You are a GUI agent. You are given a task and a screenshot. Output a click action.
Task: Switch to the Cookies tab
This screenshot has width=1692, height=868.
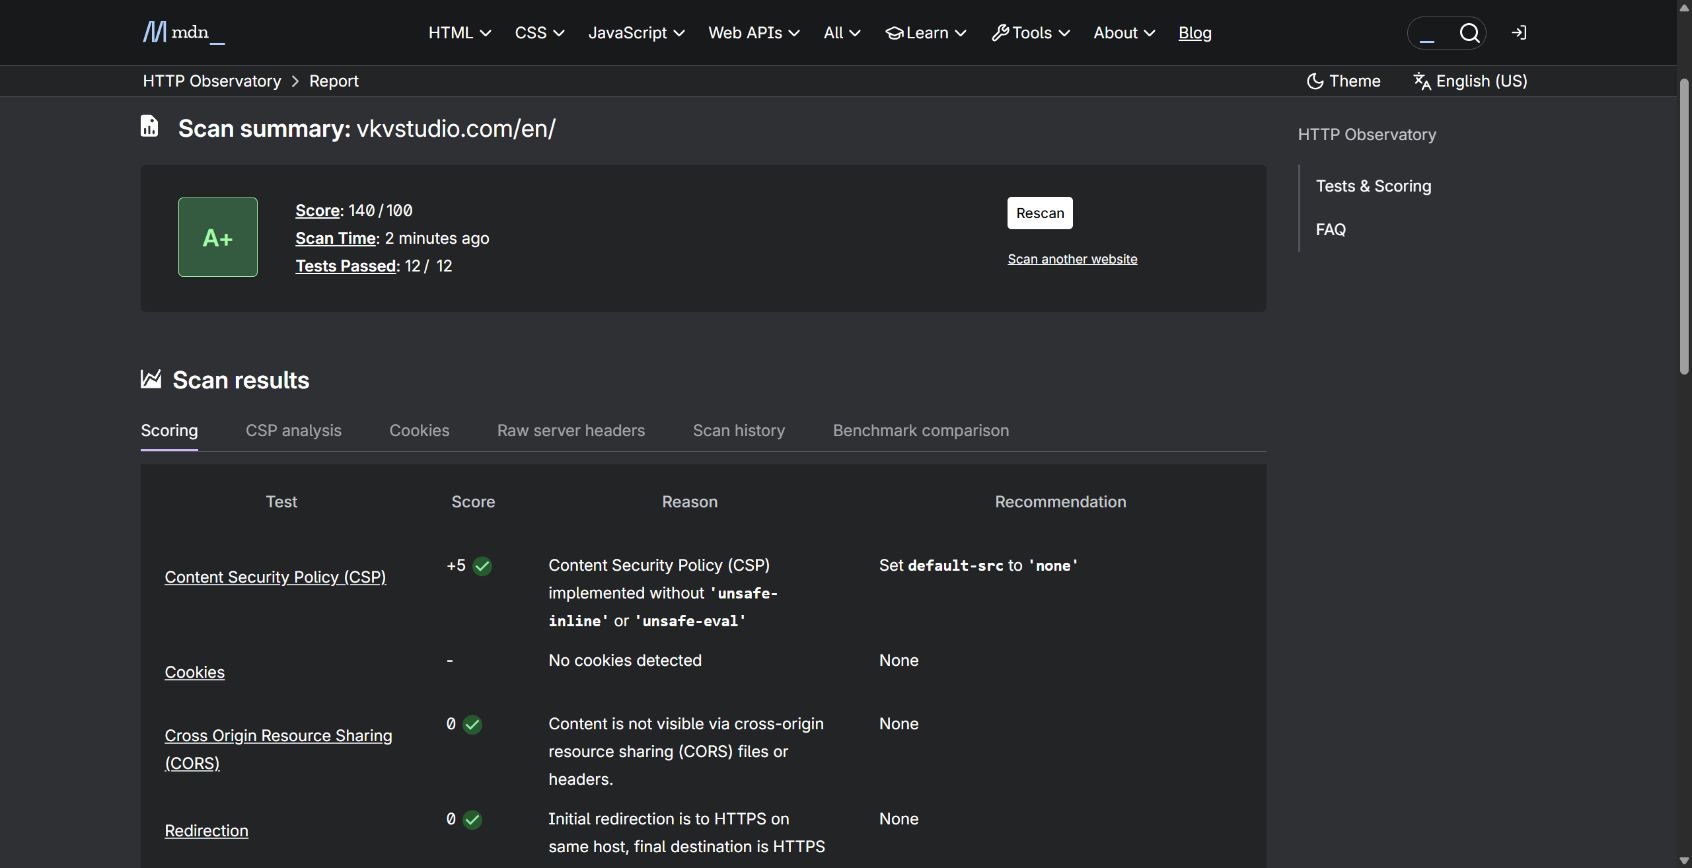(x=419, y=431)
